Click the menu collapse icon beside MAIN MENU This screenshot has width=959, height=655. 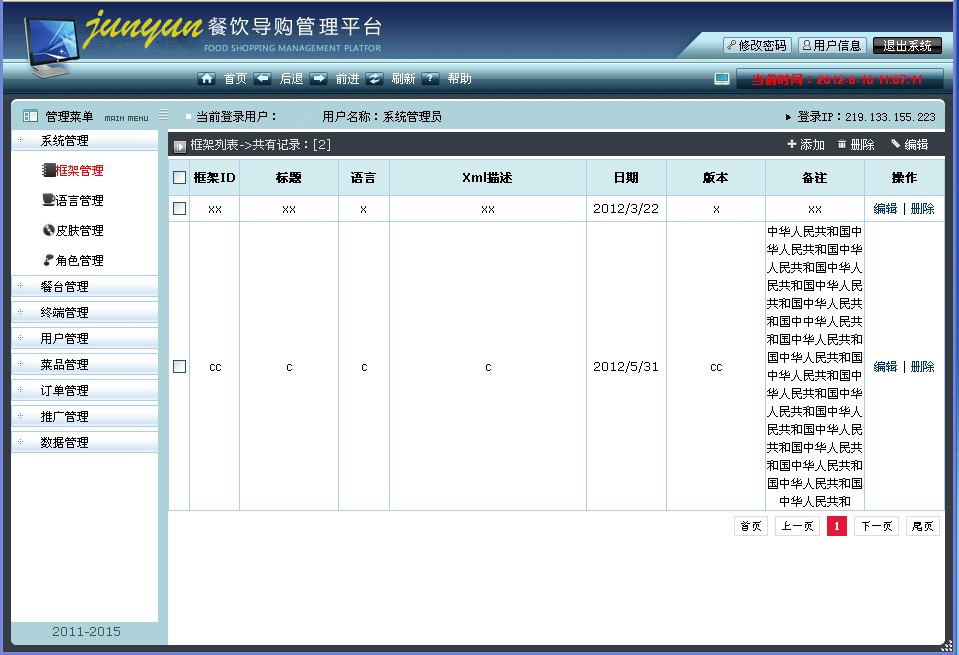point(163,114)
